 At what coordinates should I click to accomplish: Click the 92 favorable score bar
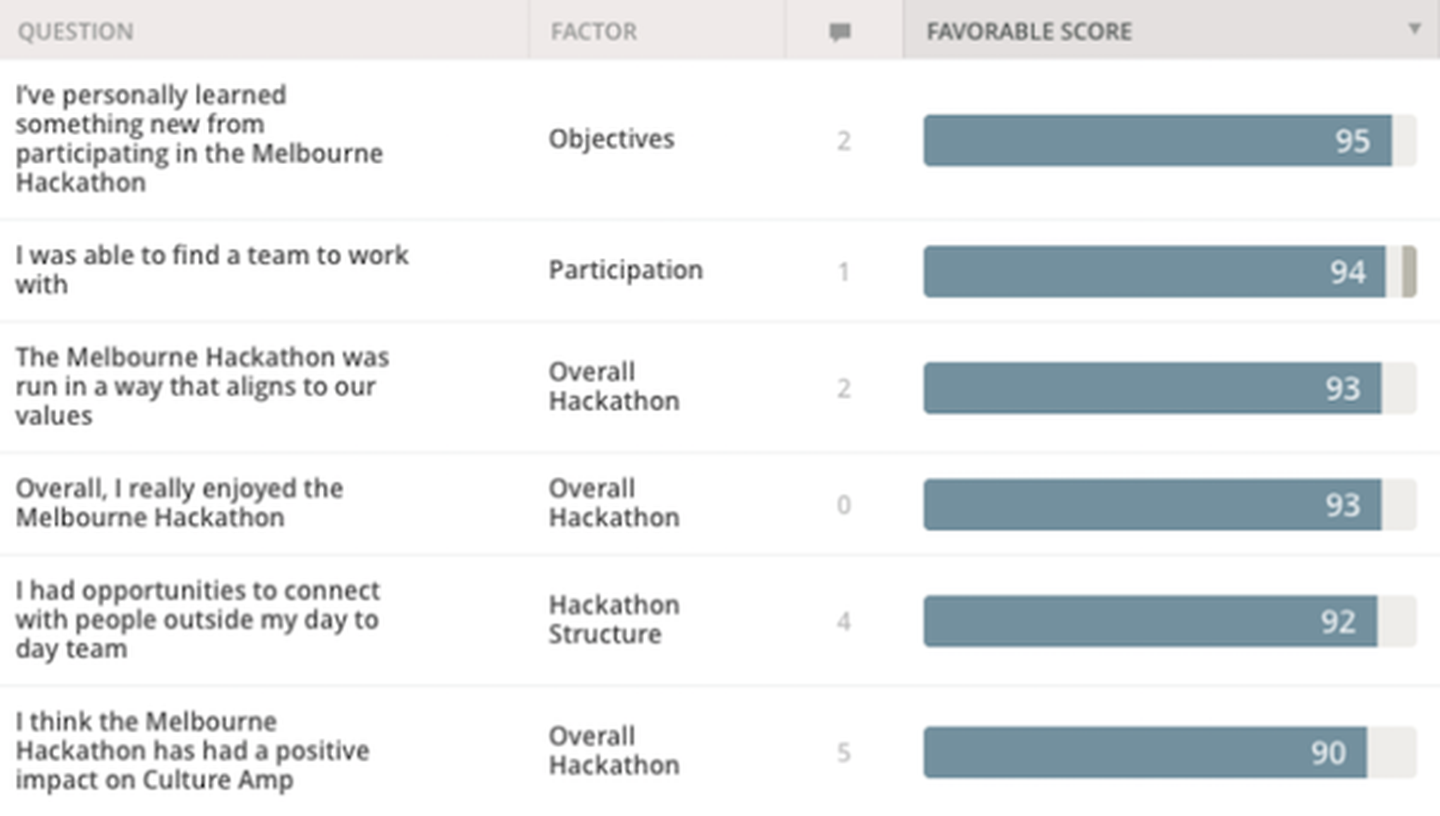tap(1170, 621)
